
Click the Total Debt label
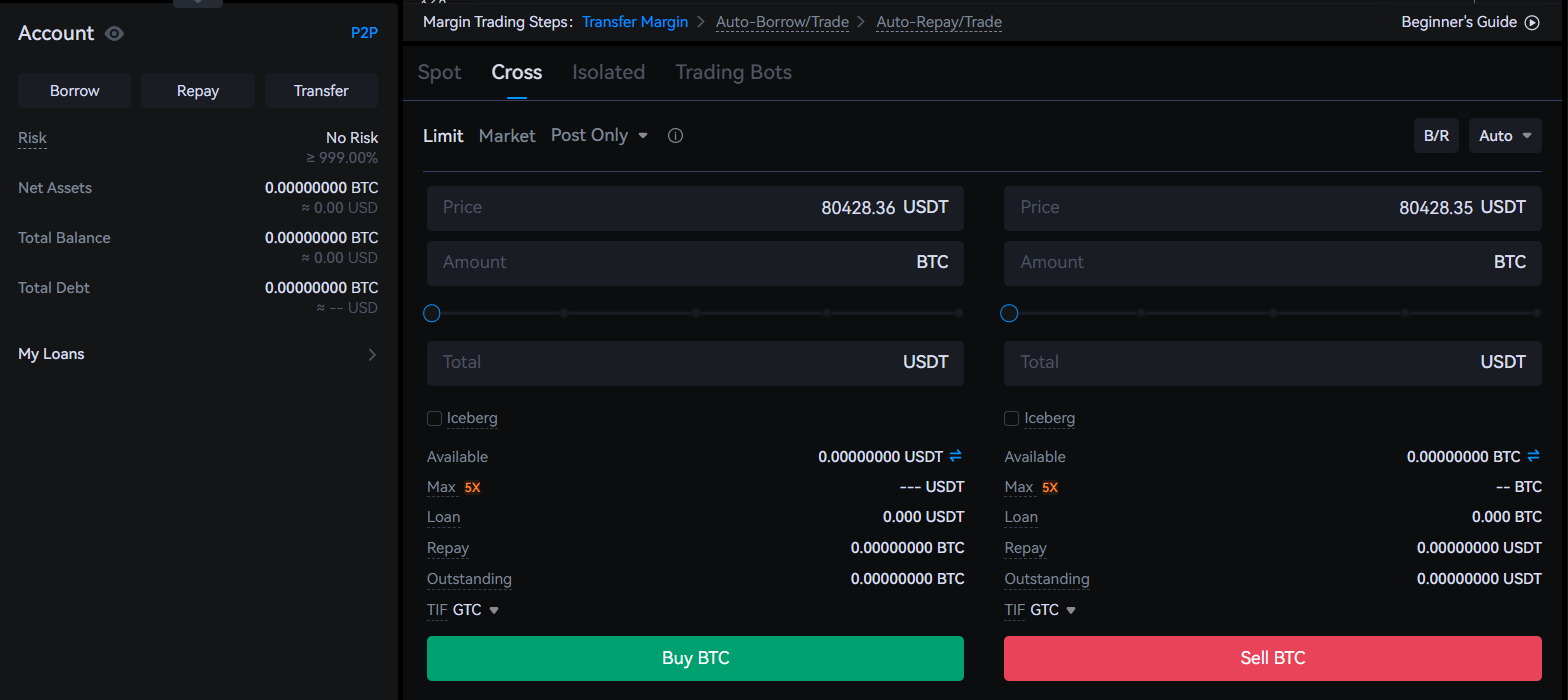(54, 288)
